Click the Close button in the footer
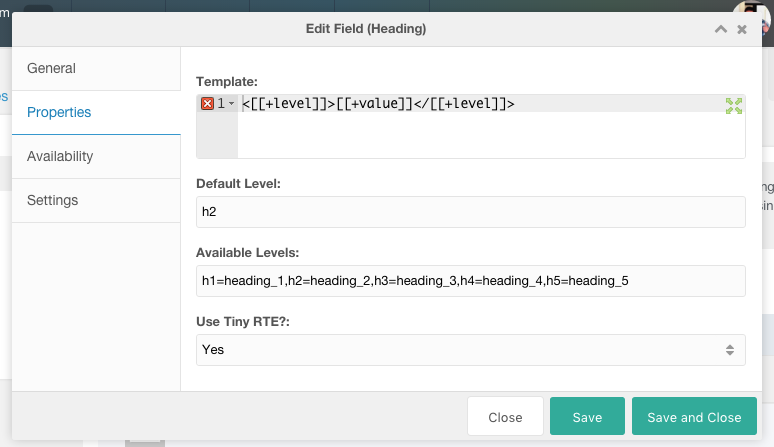This screenshot has width=774, height=447. (x=505, y=416)
